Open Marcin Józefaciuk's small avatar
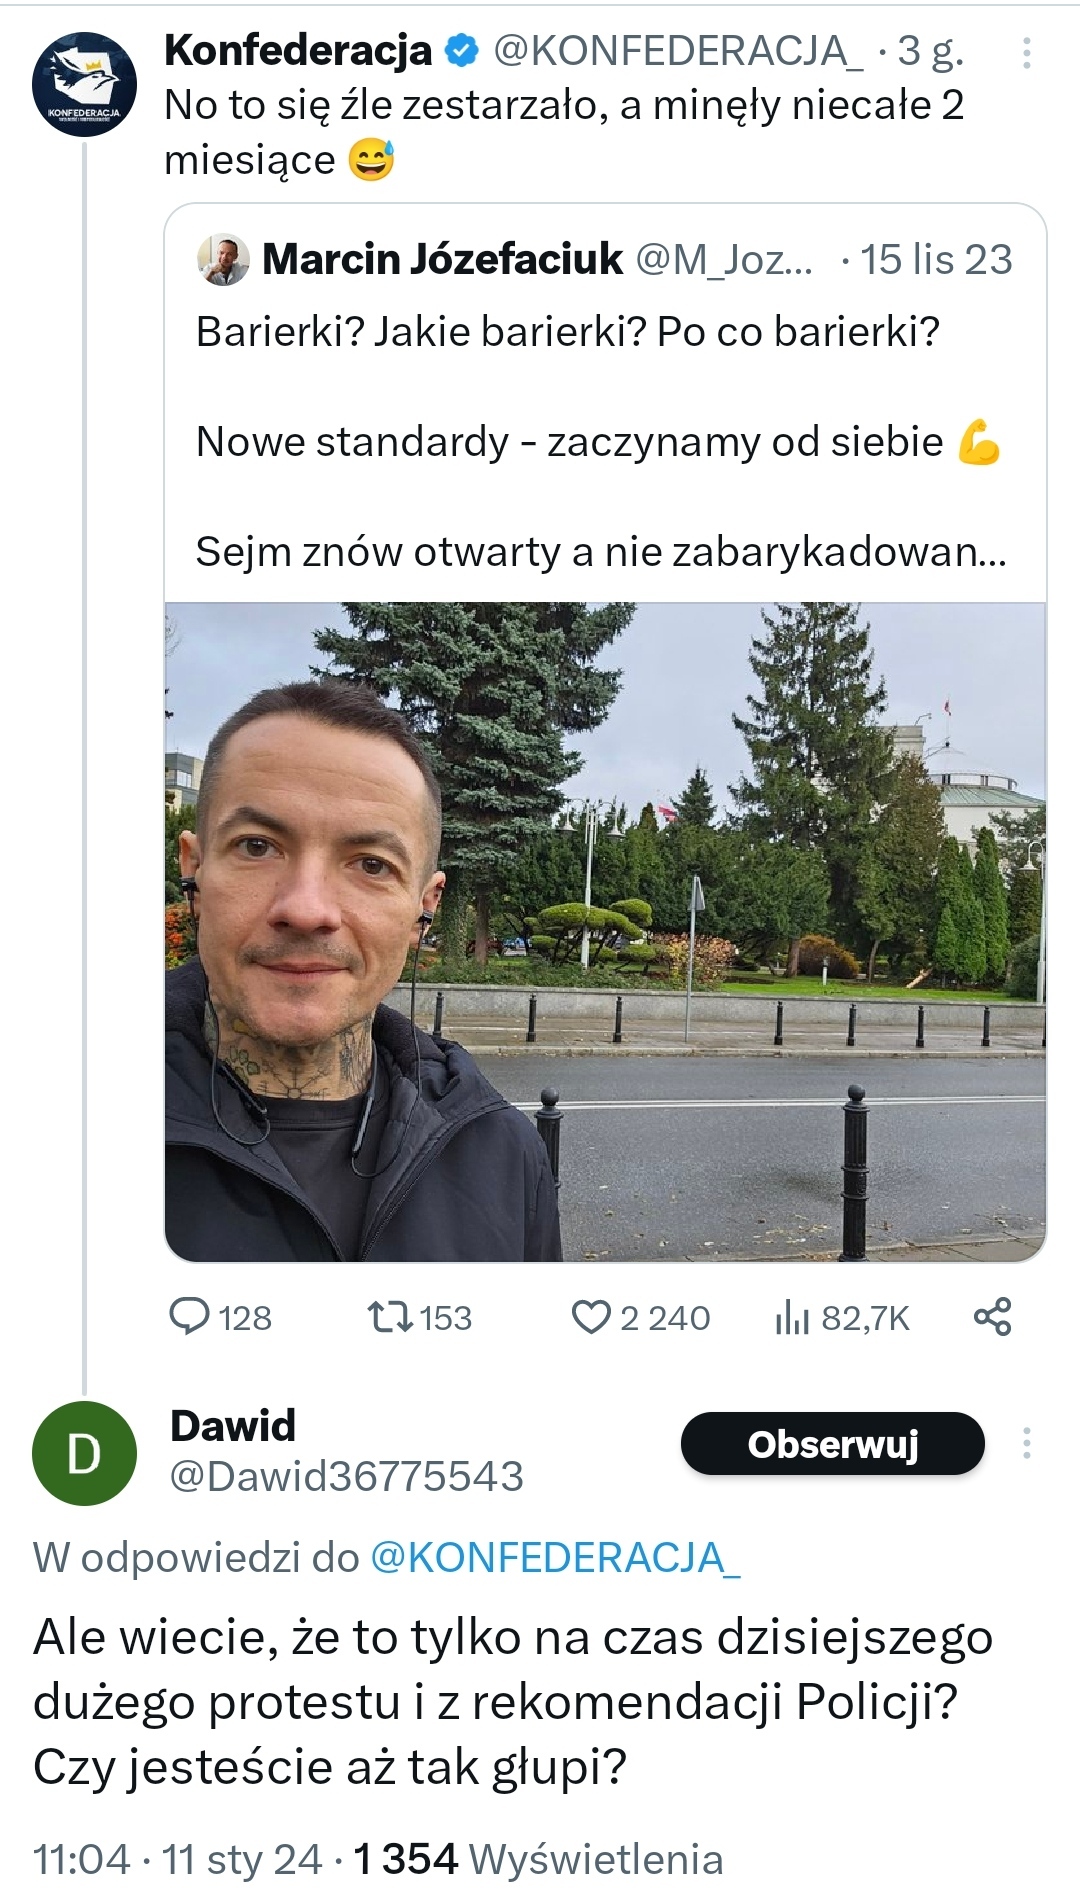The image size is (1080, 1902). tap(223, 260)
